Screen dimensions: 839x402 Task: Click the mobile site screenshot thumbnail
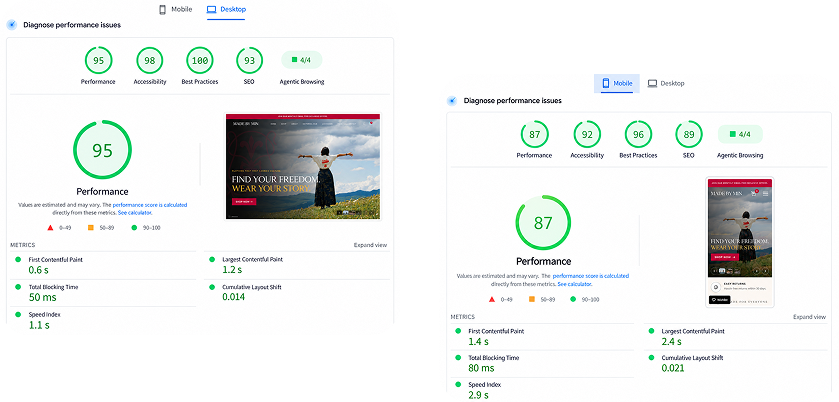click(740, 241)
